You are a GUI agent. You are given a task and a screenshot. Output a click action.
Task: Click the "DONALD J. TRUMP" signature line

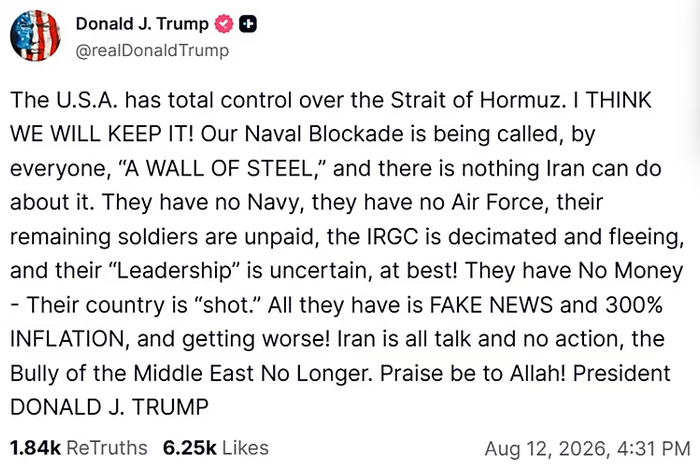[x=109, y=407]
